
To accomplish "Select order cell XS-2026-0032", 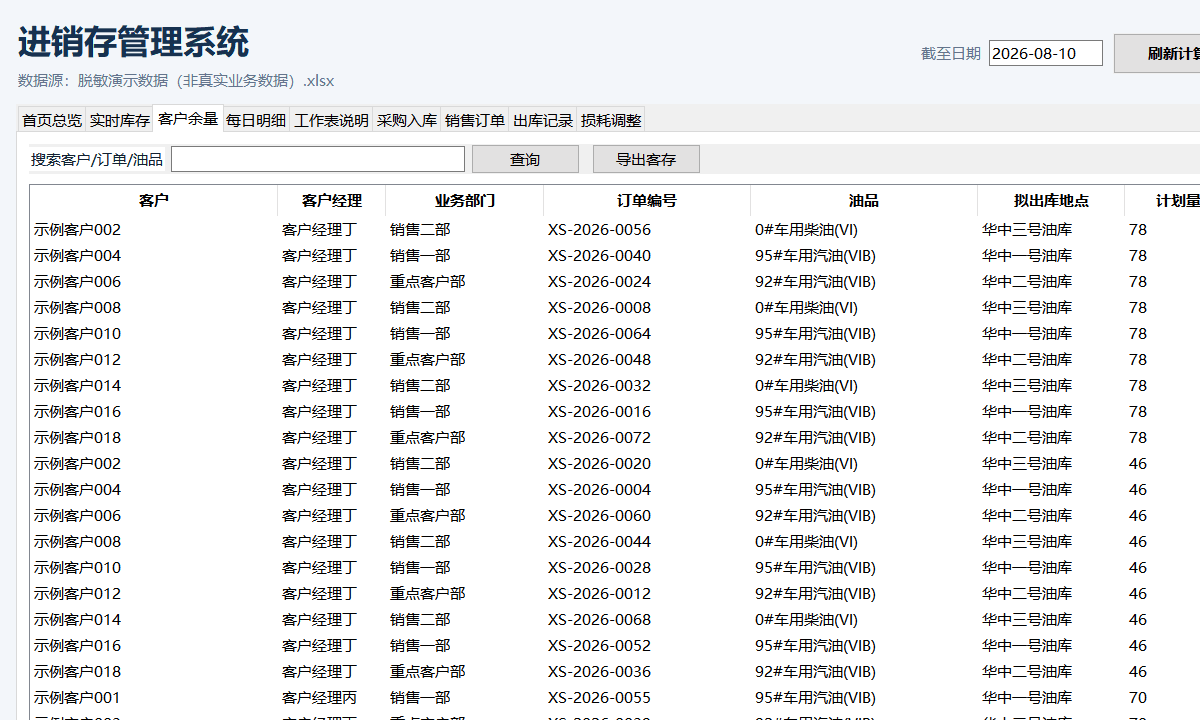I will [599, 385].
